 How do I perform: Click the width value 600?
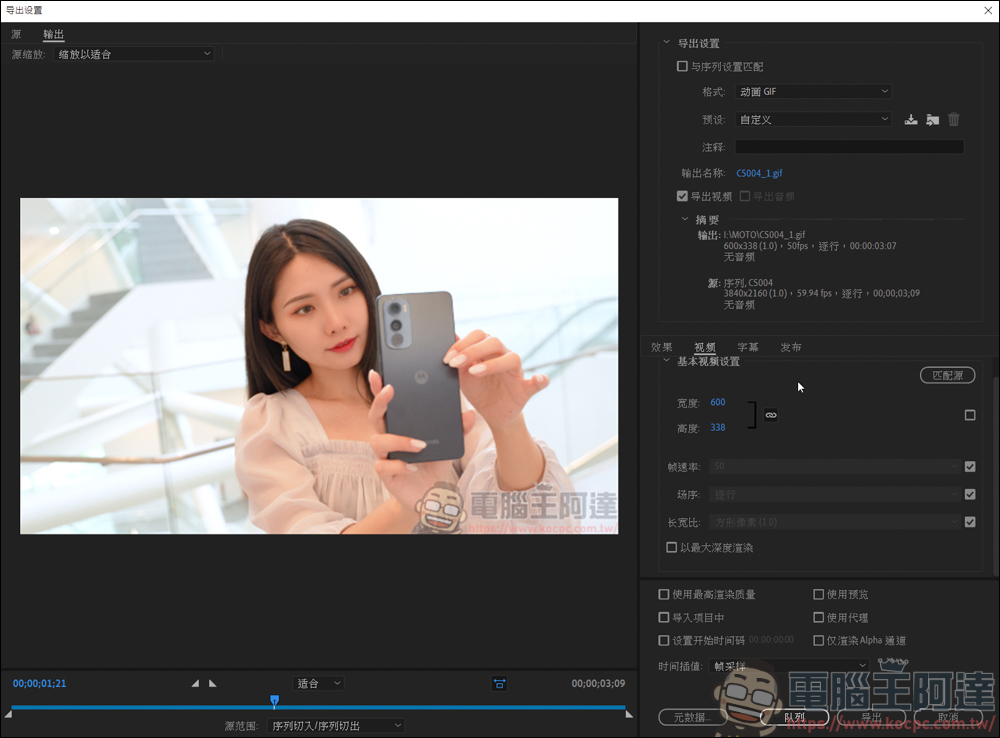point(717,402)
